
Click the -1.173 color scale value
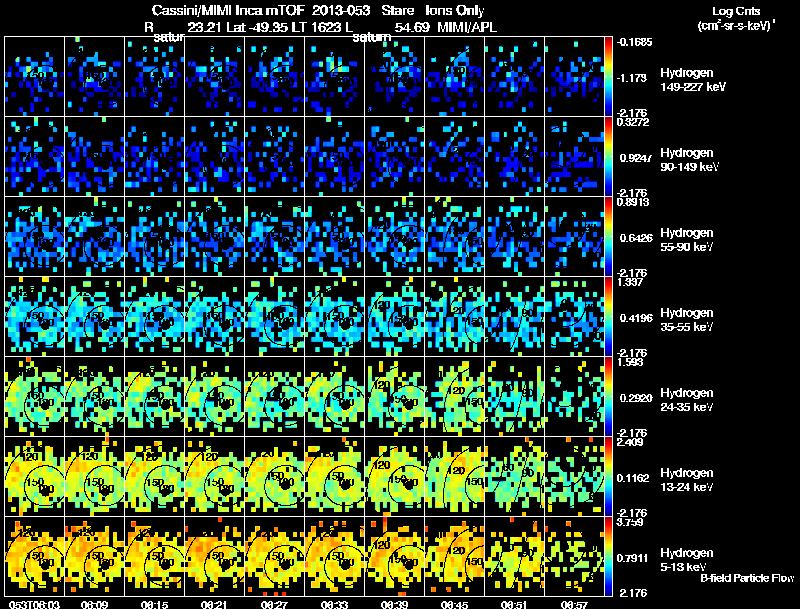click(632, 78)
